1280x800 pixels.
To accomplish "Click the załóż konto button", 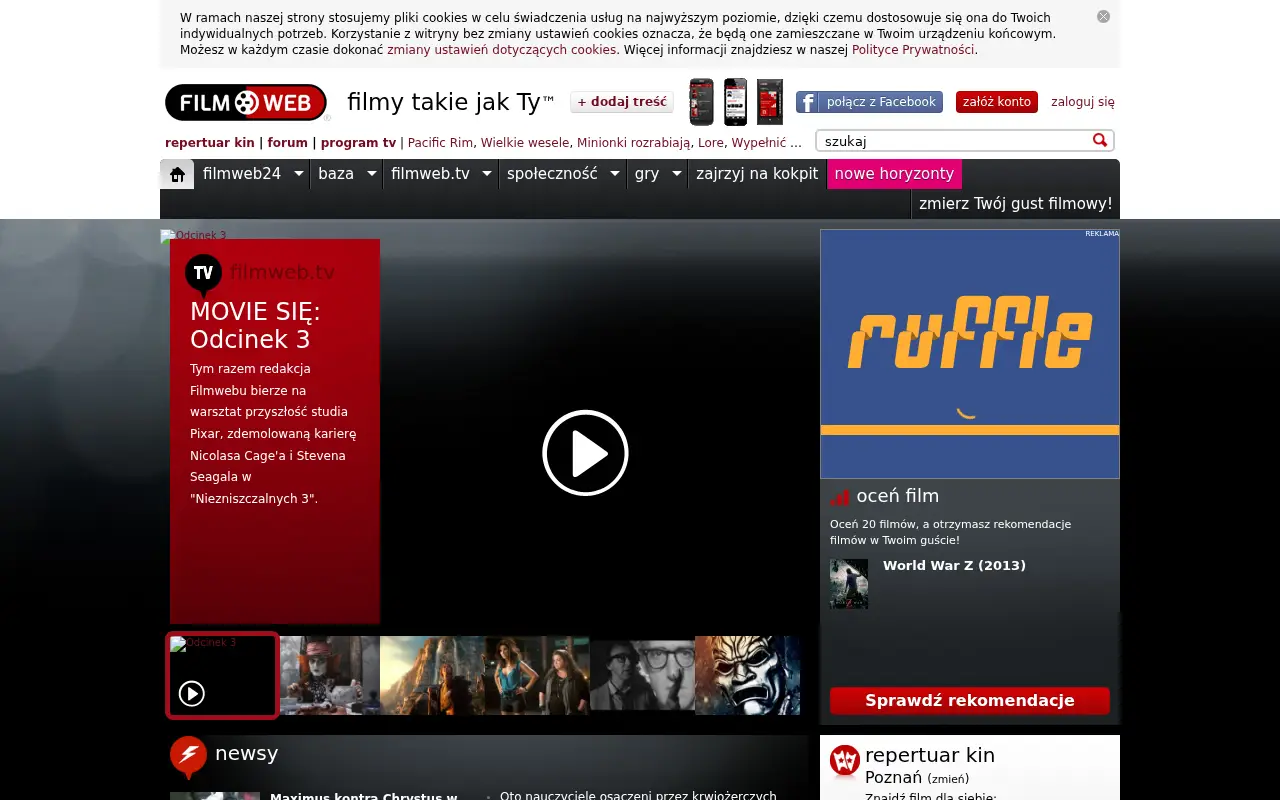I will pyautogui.click(x=997, y=102).
